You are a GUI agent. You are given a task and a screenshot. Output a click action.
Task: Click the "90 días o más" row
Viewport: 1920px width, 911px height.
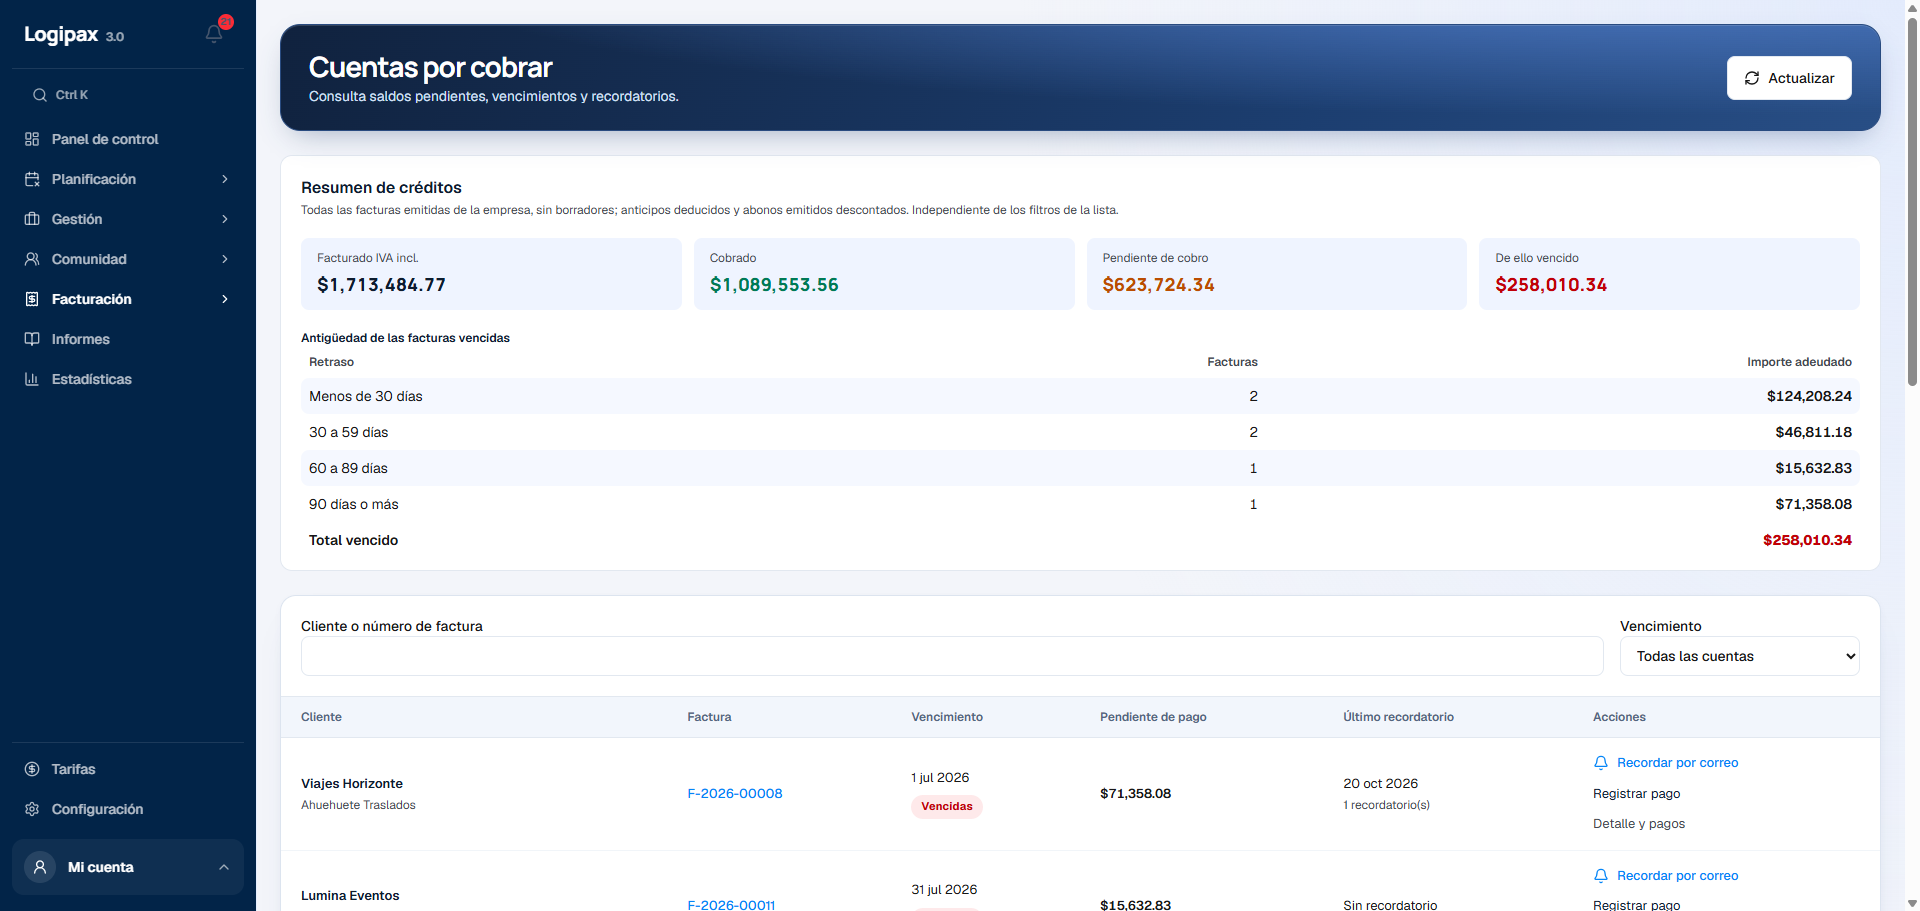(x=1080, y=504)
